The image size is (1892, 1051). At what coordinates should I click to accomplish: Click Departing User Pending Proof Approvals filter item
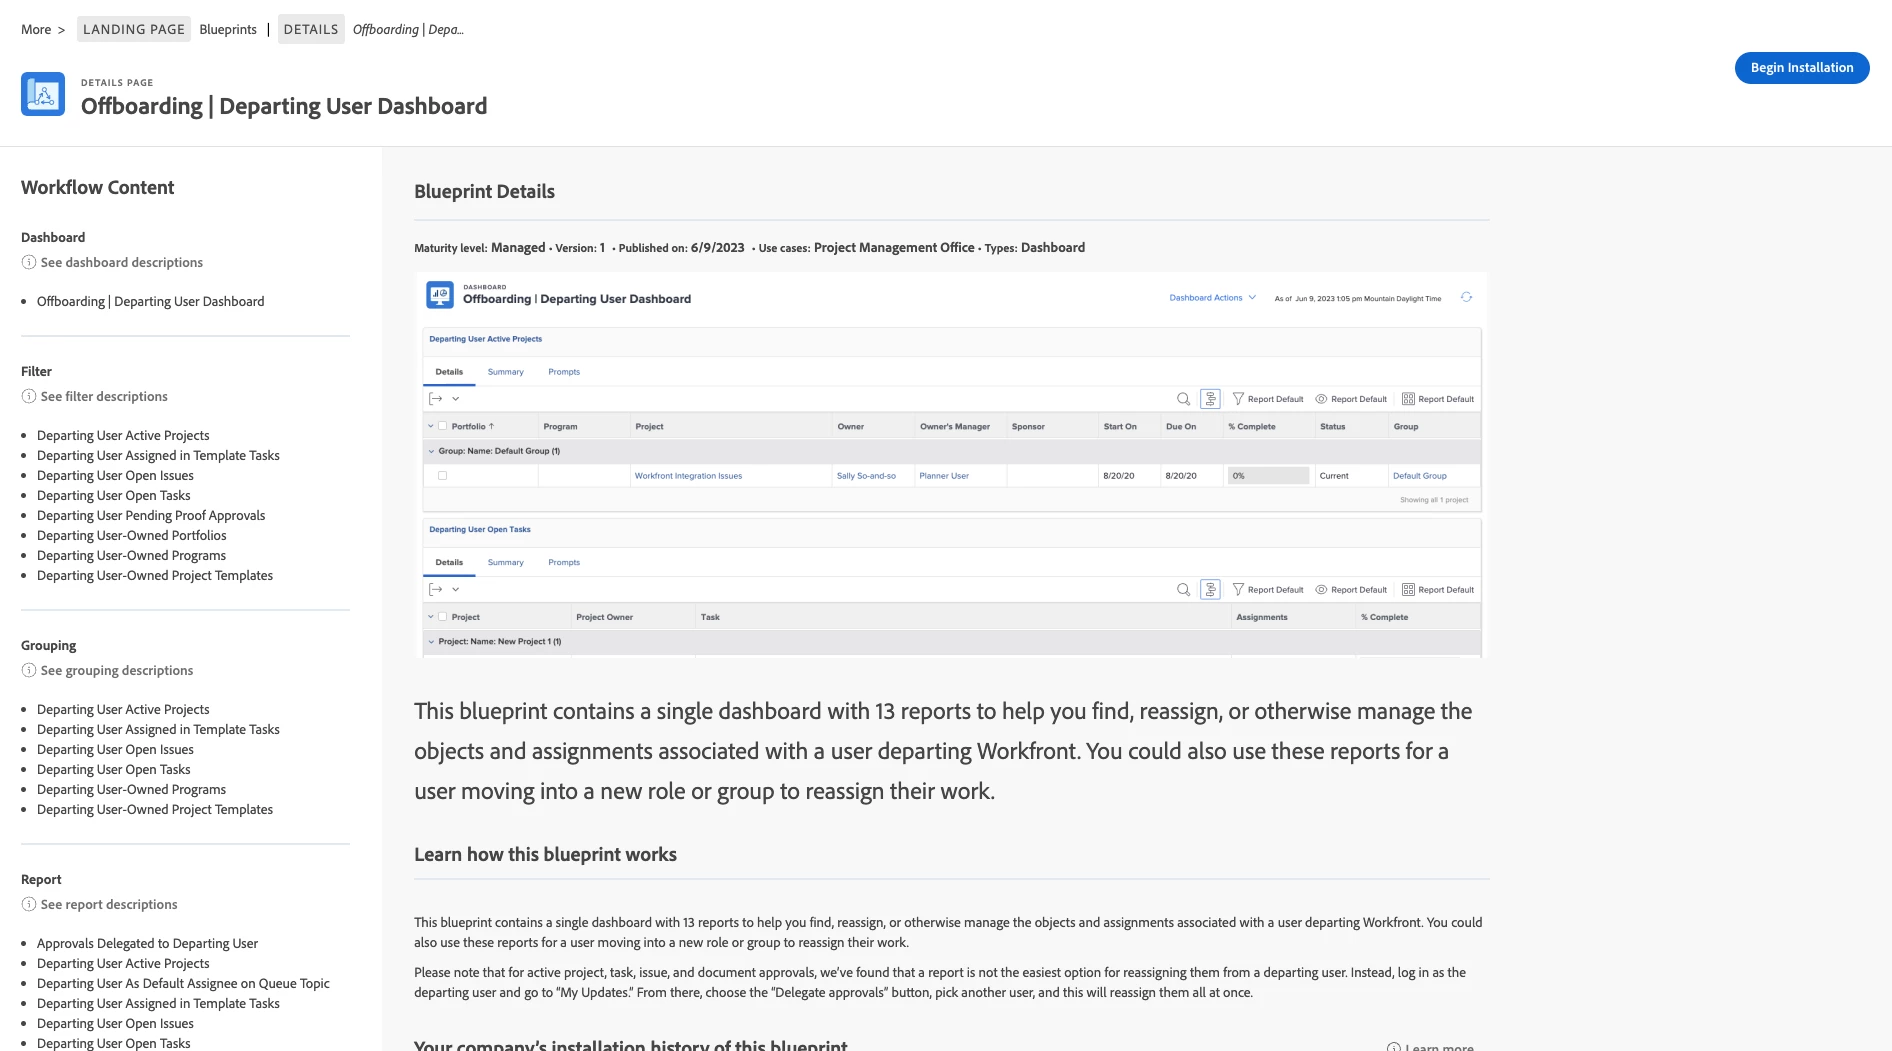tap(151, 515)
